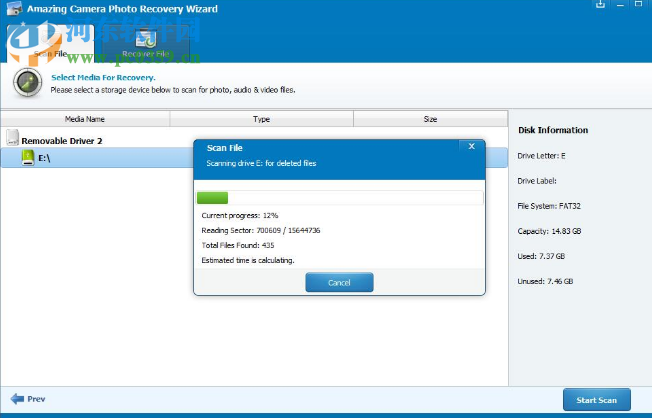The width and height of the screenshot is (652, 418).
Task: Click 'Scanning drive E: for deleted files' text
Action: click(x=261, y=163)
